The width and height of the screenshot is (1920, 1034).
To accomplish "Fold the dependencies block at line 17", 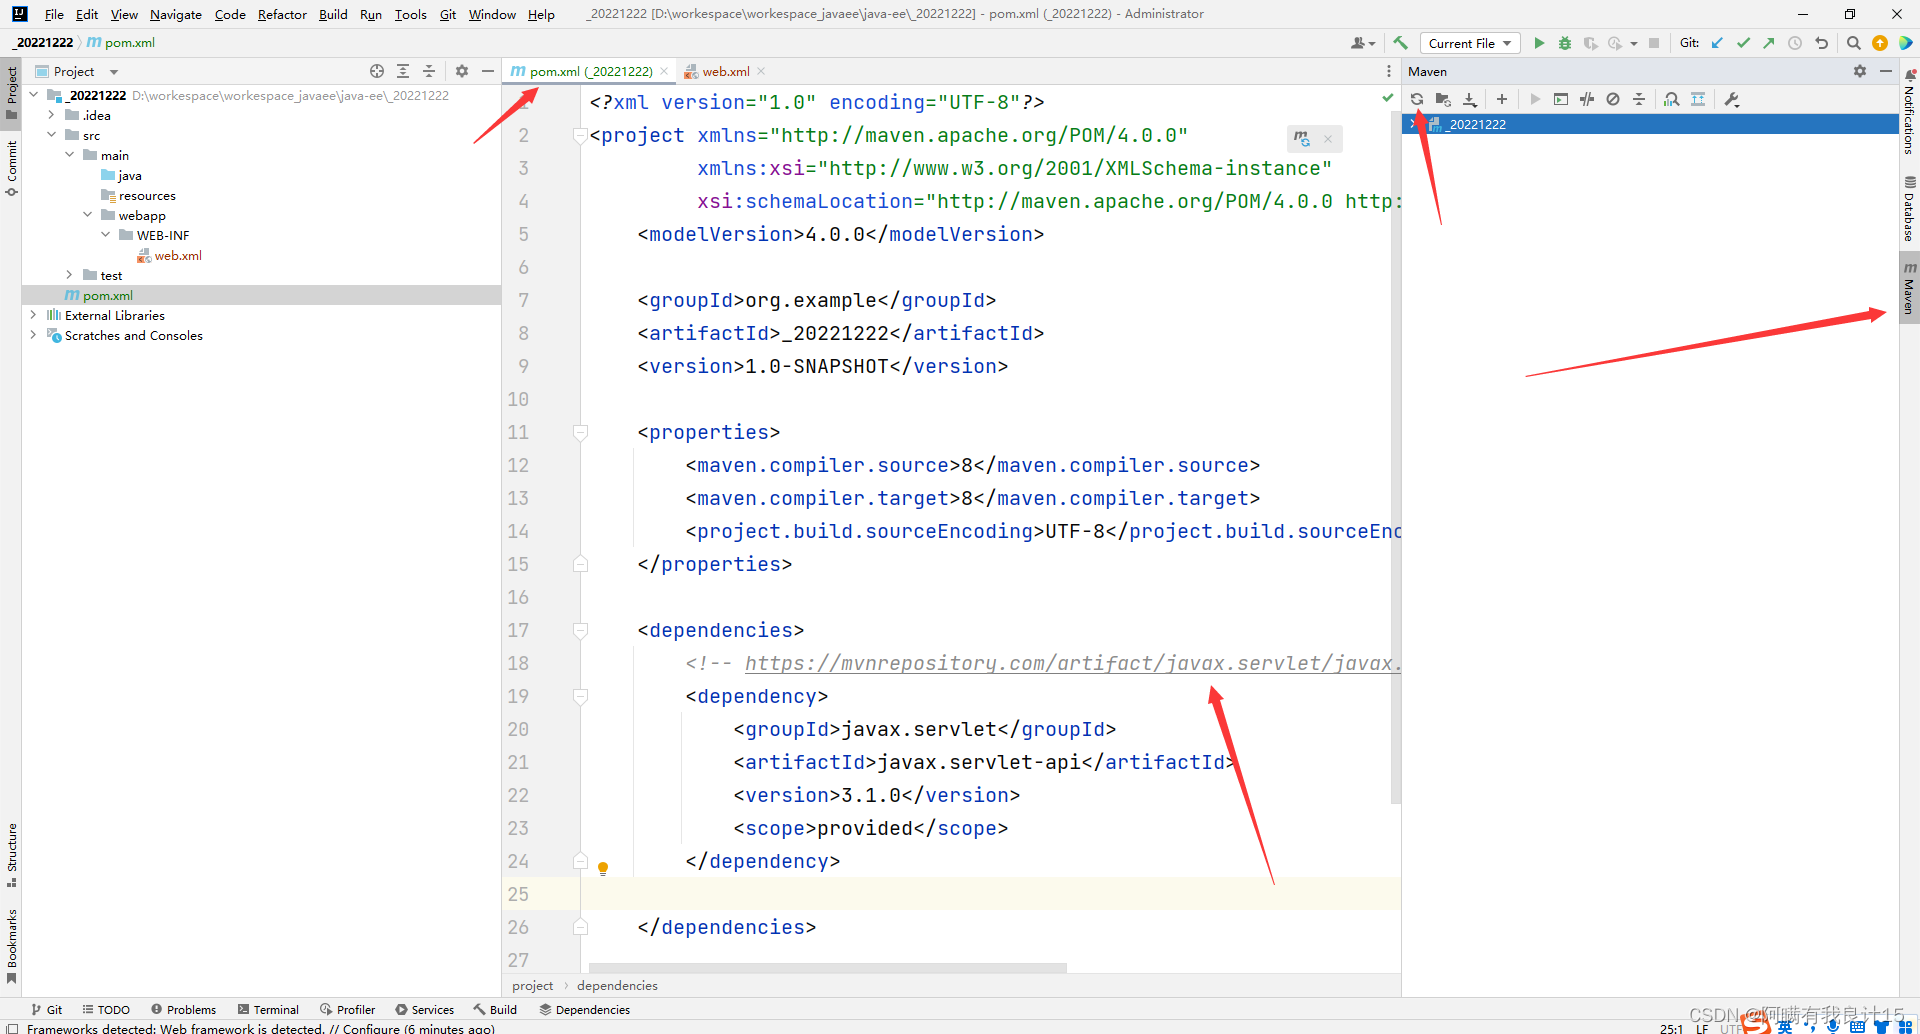I will click(x=580, y=630).
